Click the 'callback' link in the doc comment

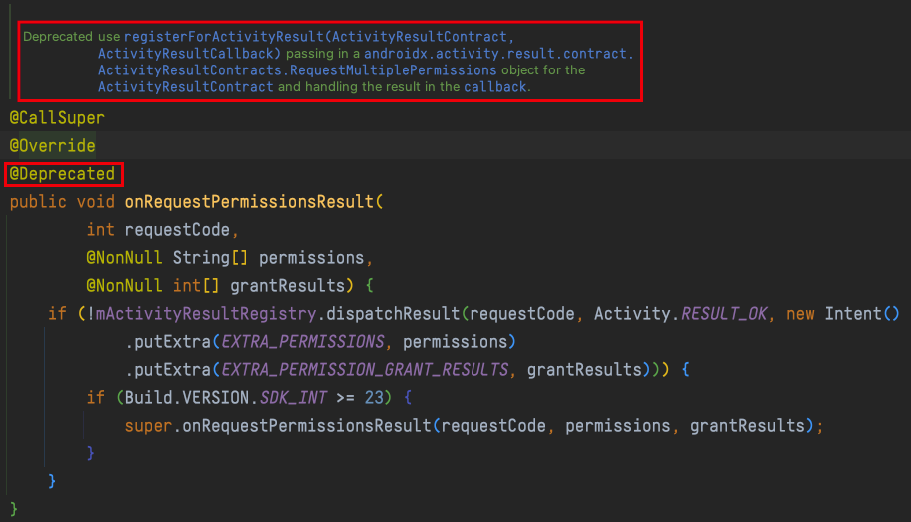click(494, 87)
